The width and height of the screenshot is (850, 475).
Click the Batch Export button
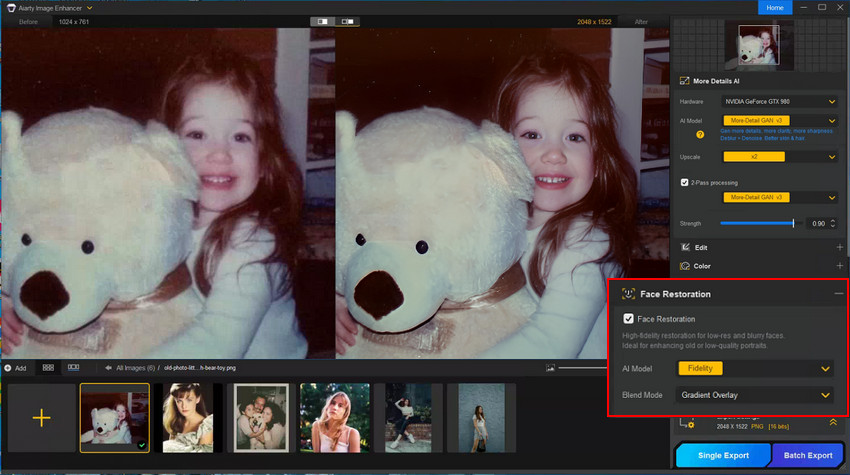pyautogui.click(x=808, y=455)
